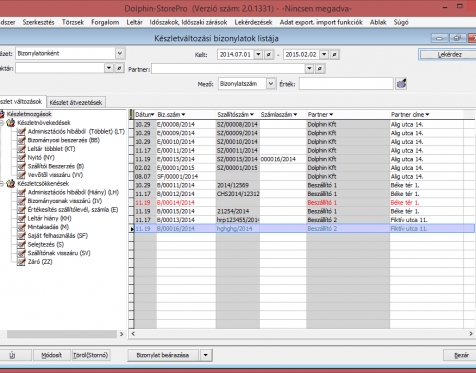Click icon next to Bizományosnak visszáru (IV)
Image resolution: width=476 pixels, height=373 pixels.
pos(21,201)
